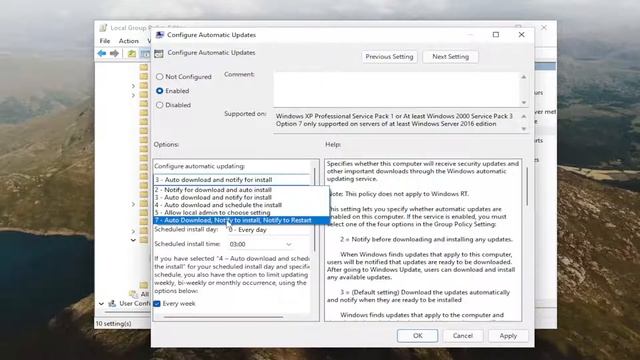The image size is (640, 360).
Task: Choose option 7 Auto Download, Notify to install, Notify to Restart
Action: [241, 220]
